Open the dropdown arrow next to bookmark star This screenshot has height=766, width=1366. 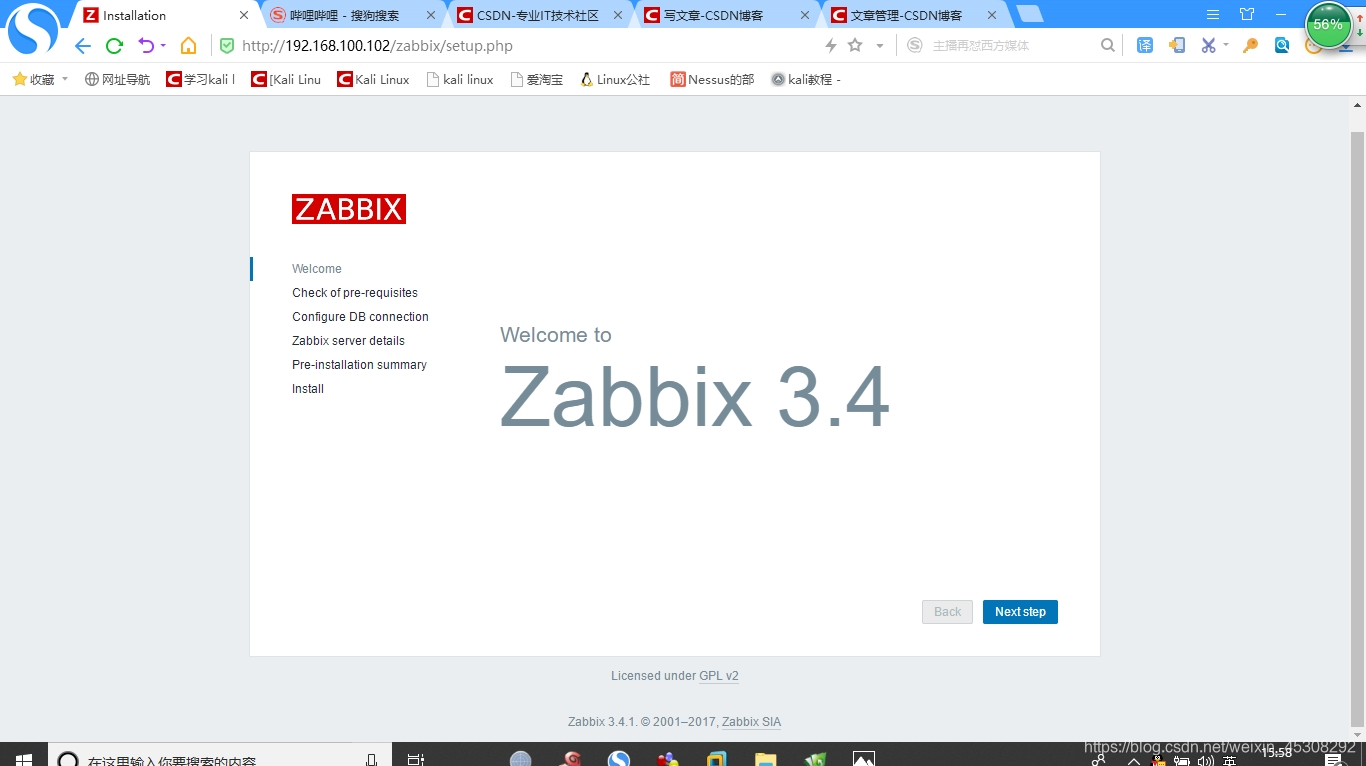click(880, 46)
